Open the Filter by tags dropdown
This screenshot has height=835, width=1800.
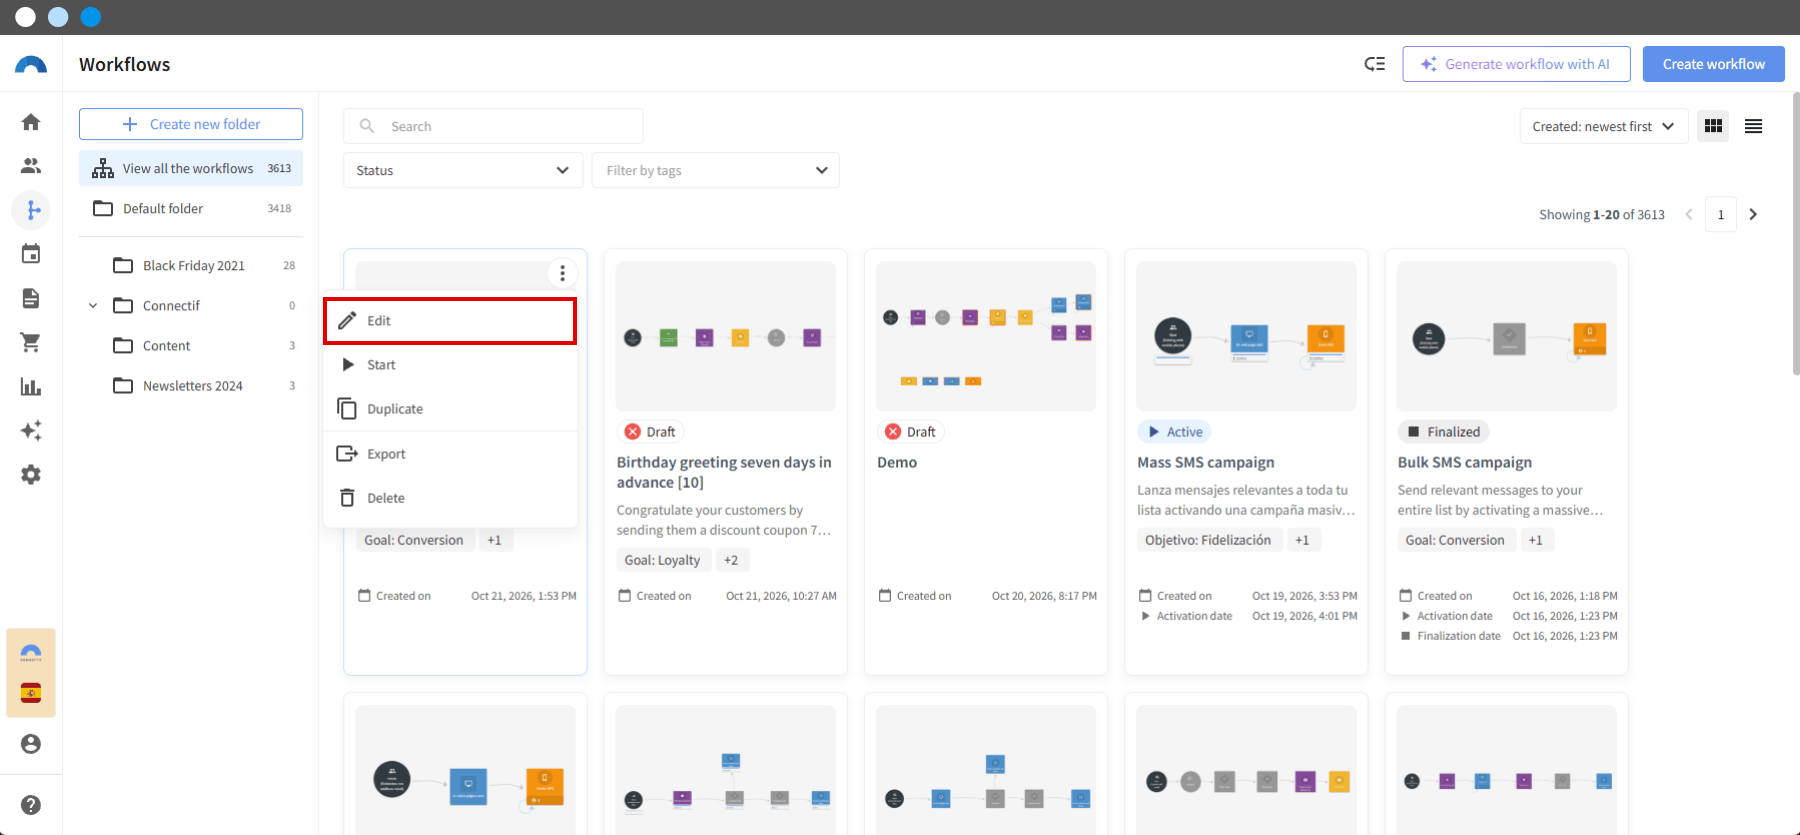click(716, 170)
